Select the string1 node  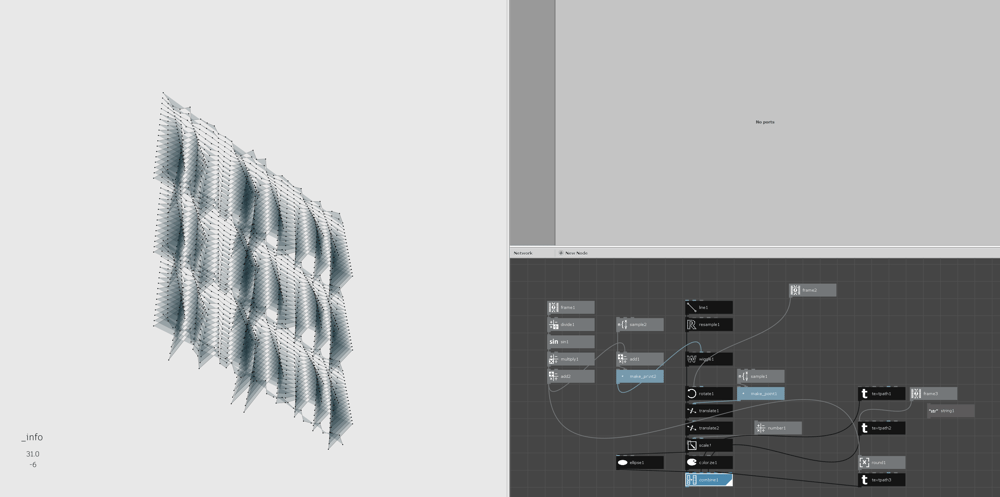(x=950, y=411)
